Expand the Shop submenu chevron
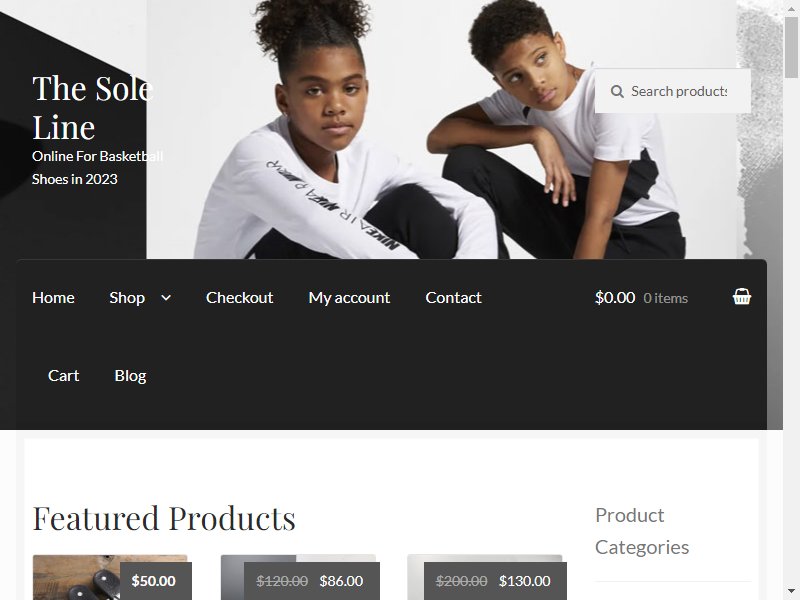Screen dimensions: 800x600 coord(166,297)
